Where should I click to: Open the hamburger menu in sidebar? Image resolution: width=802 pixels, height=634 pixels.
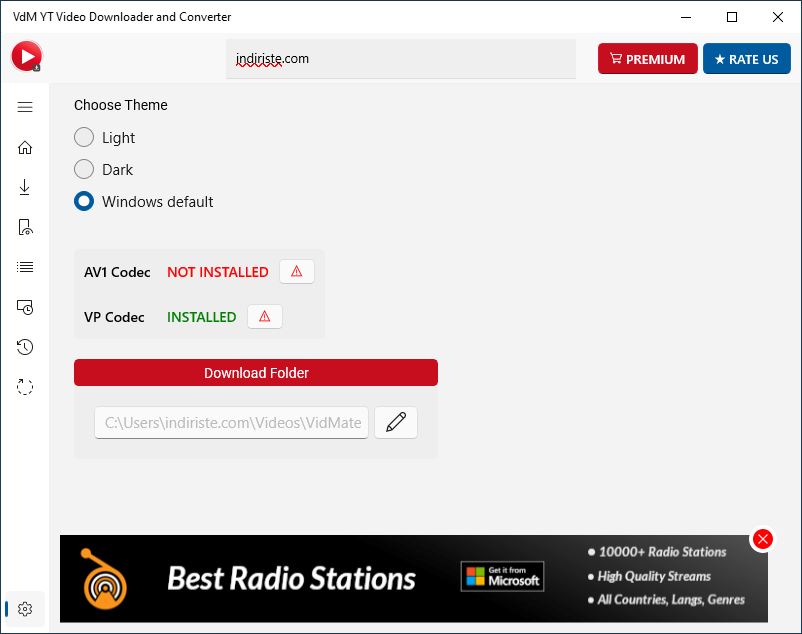(x=25, y=107)
